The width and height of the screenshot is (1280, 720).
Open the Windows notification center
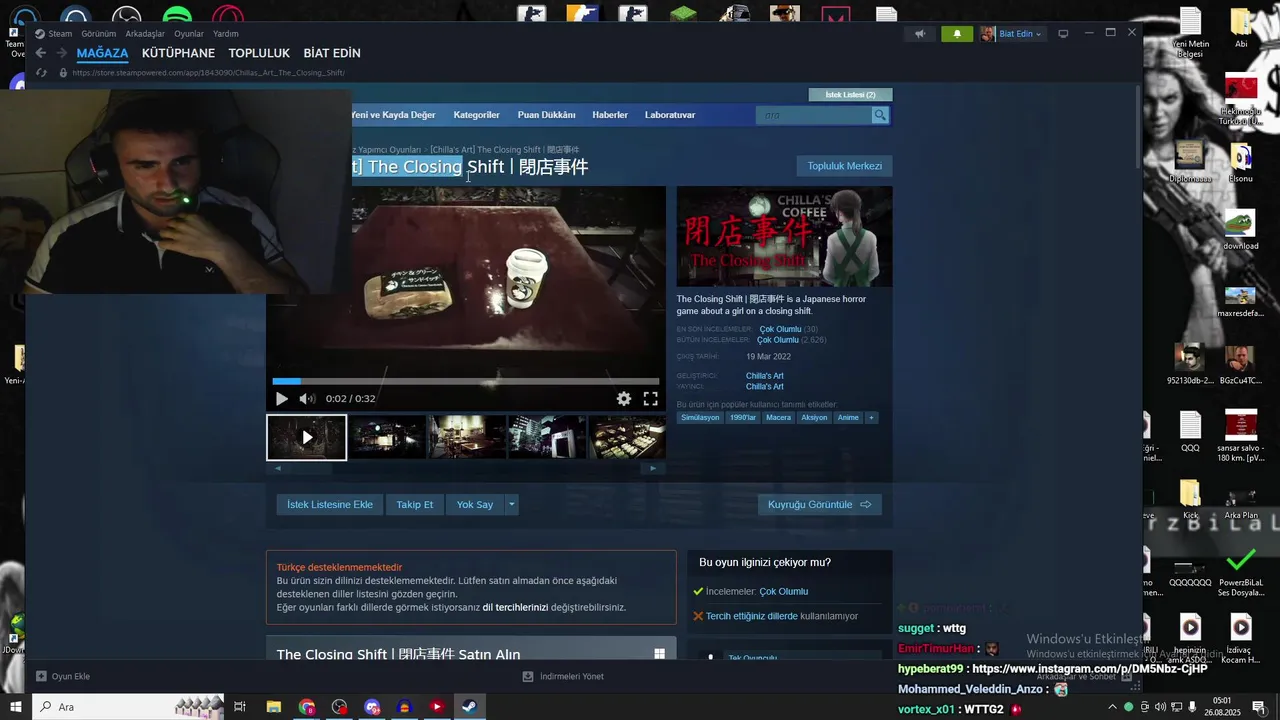click(x=1259, y=707)
